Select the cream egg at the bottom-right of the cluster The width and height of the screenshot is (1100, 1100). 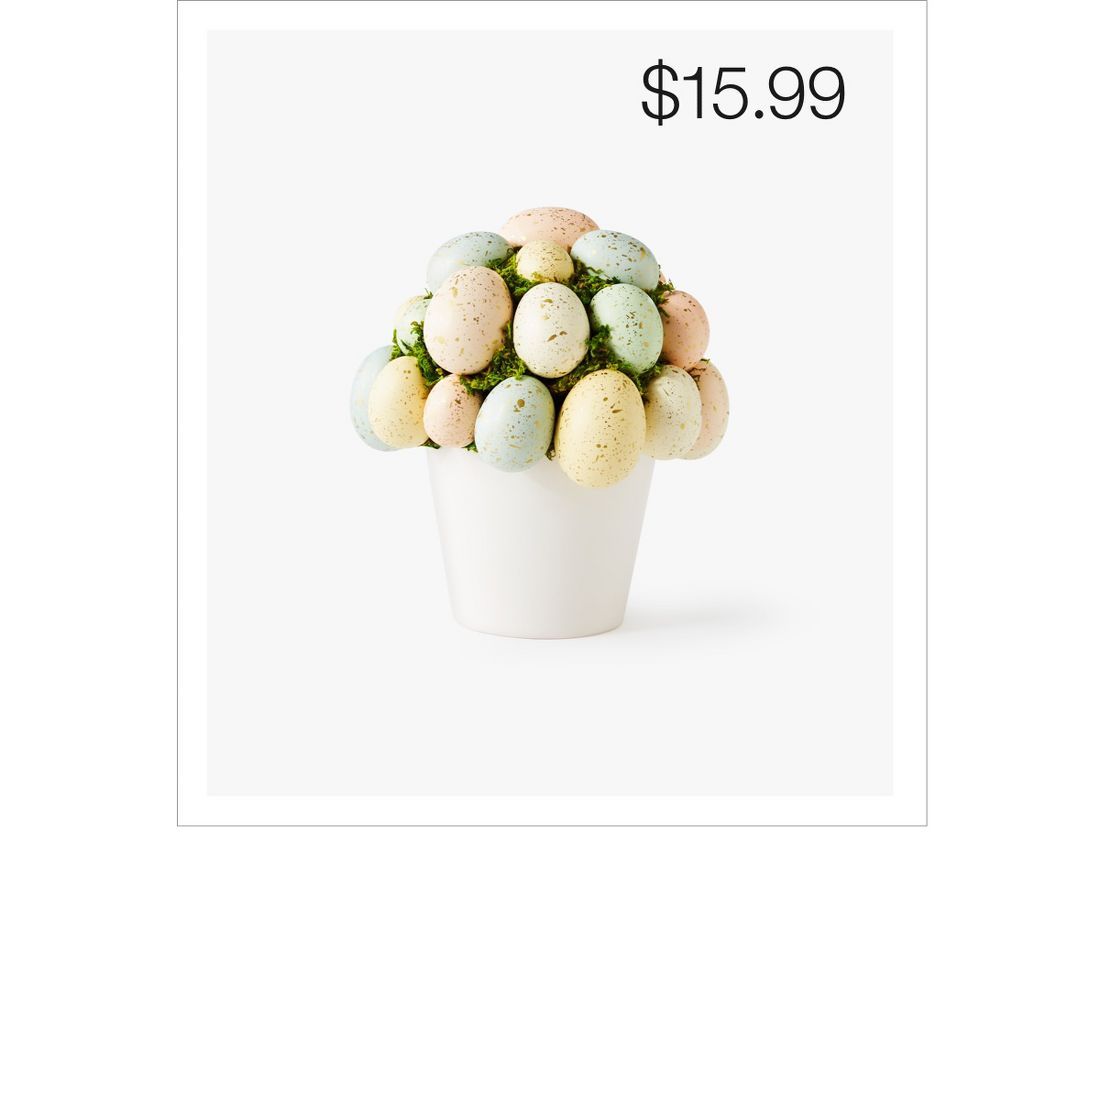(x=671, y=412)
